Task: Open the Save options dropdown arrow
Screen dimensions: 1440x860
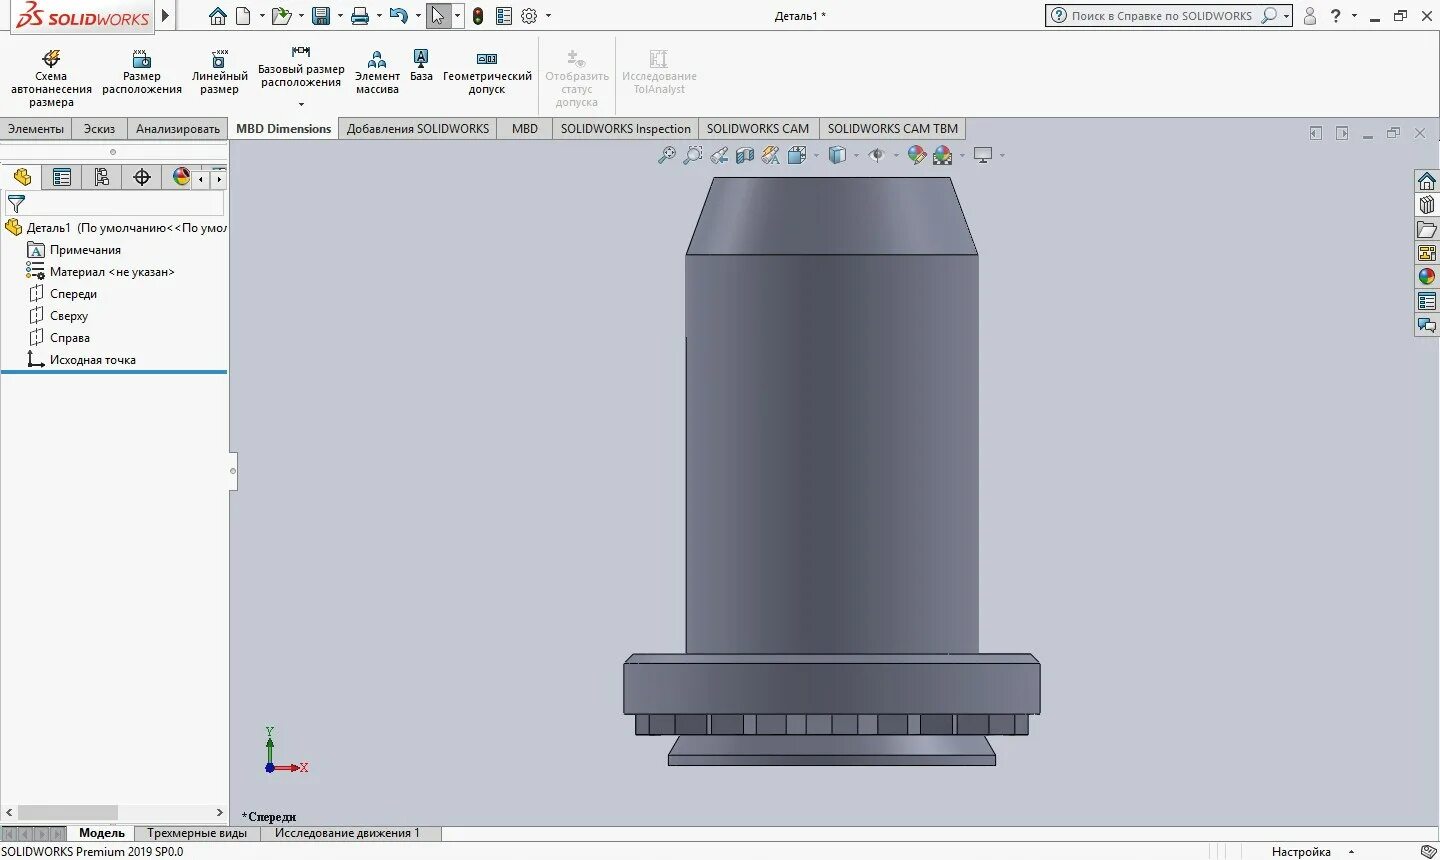Action: tap(341, 16)
